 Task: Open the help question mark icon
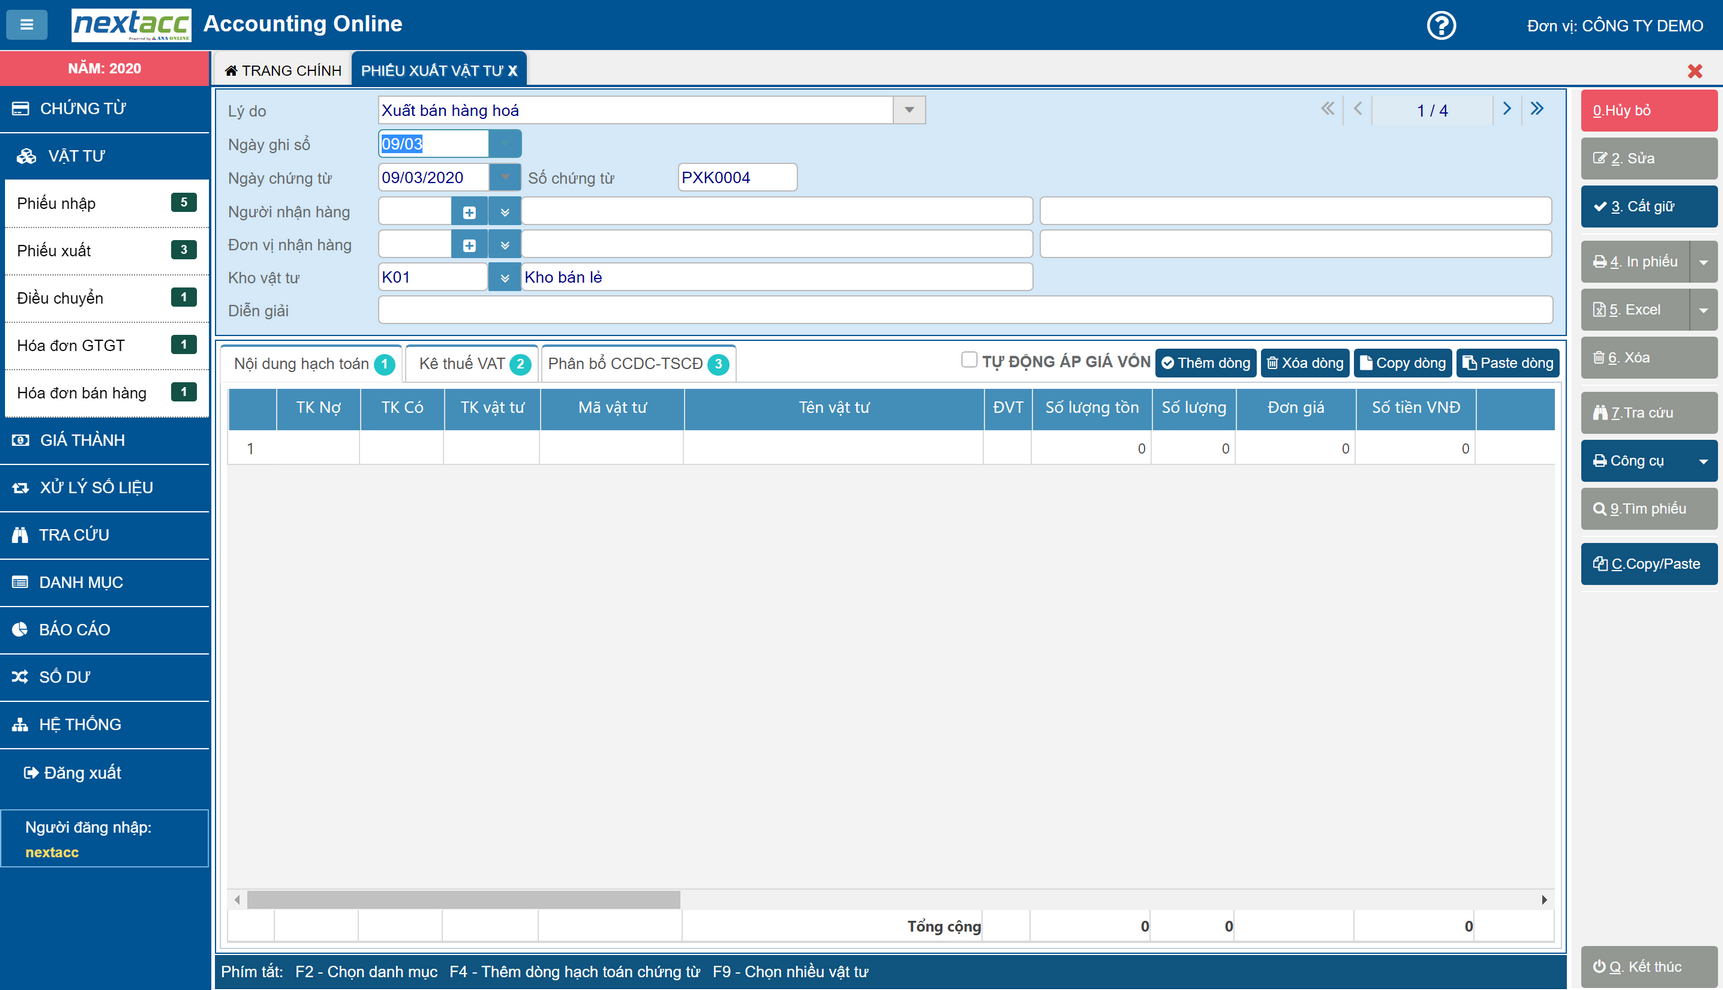[x=1440, y=25]
